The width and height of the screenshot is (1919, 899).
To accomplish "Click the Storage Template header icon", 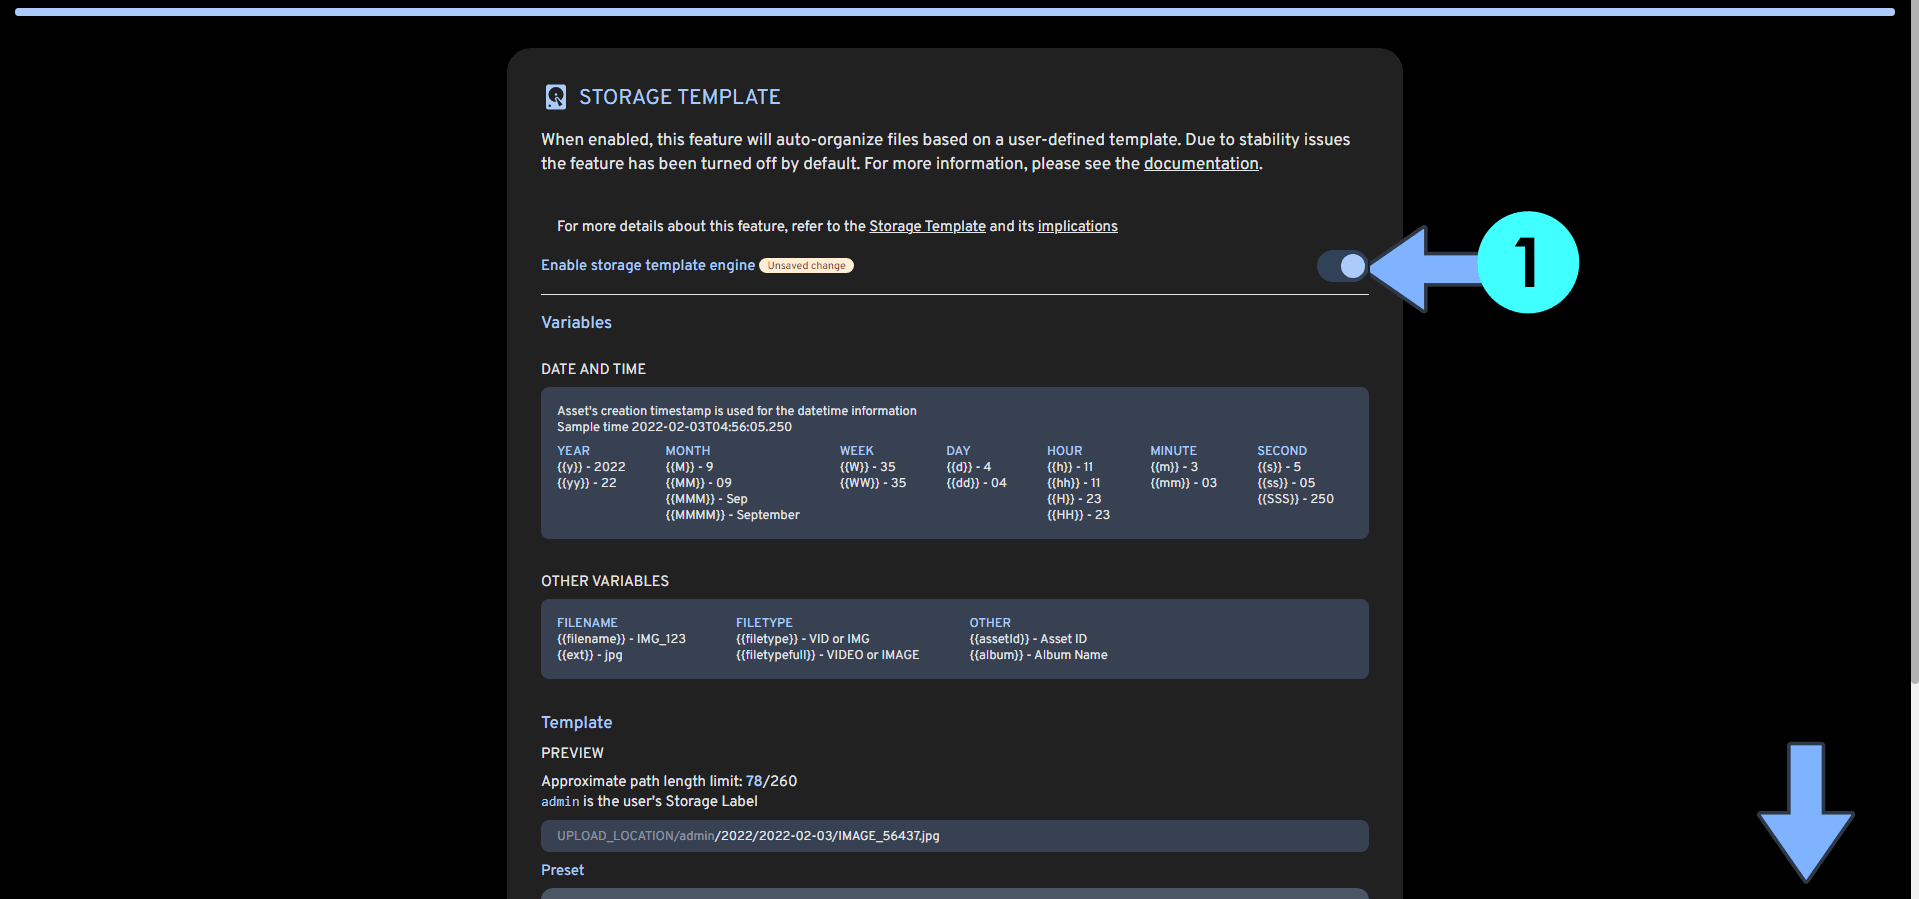I will click(x=556, y=97).
